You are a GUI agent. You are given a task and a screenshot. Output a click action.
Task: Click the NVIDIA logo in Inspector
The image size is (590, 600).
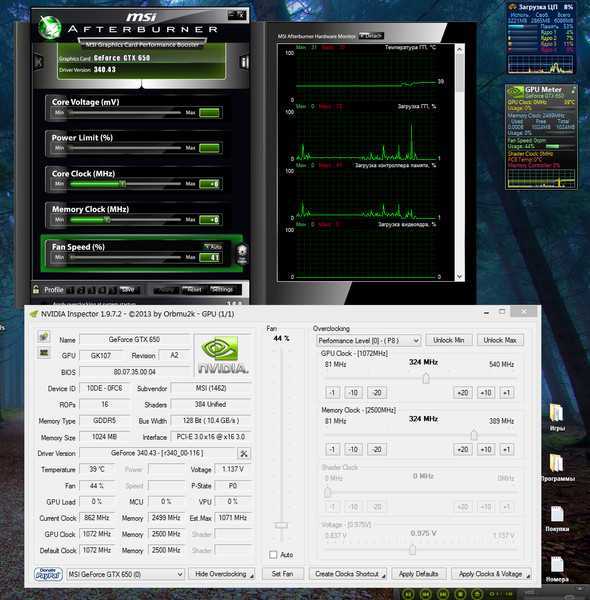[223, 355]
